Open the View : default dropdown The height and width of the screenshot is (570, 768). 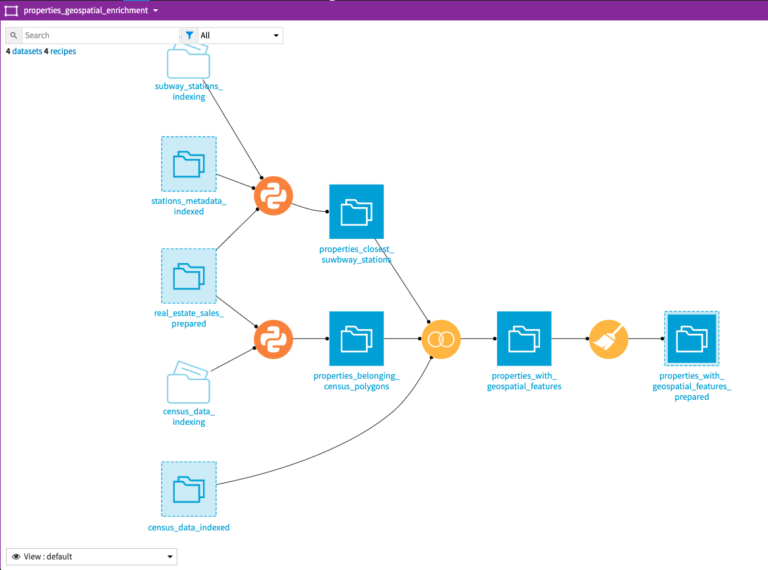[x=92, y=556]
